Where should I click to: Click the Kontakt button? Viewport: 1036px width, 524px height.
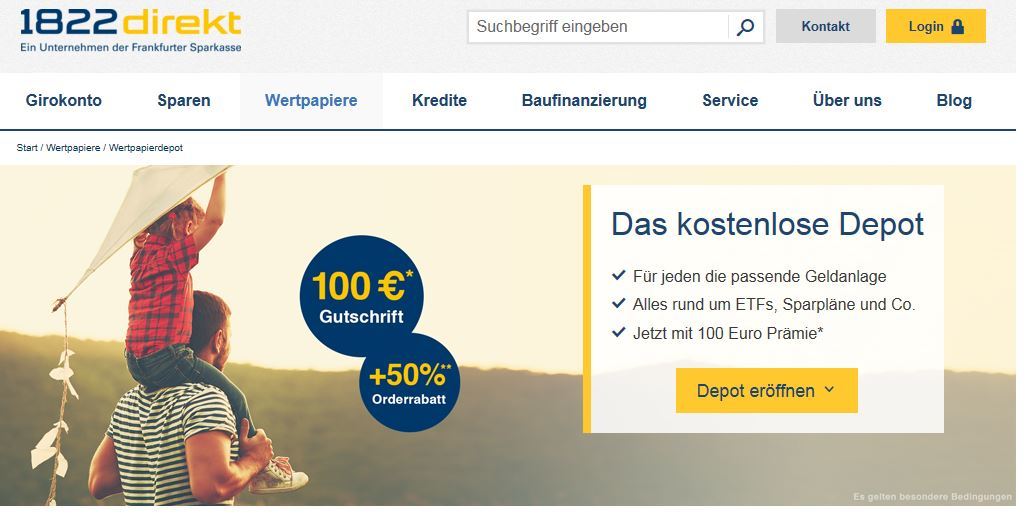[825, 26]
